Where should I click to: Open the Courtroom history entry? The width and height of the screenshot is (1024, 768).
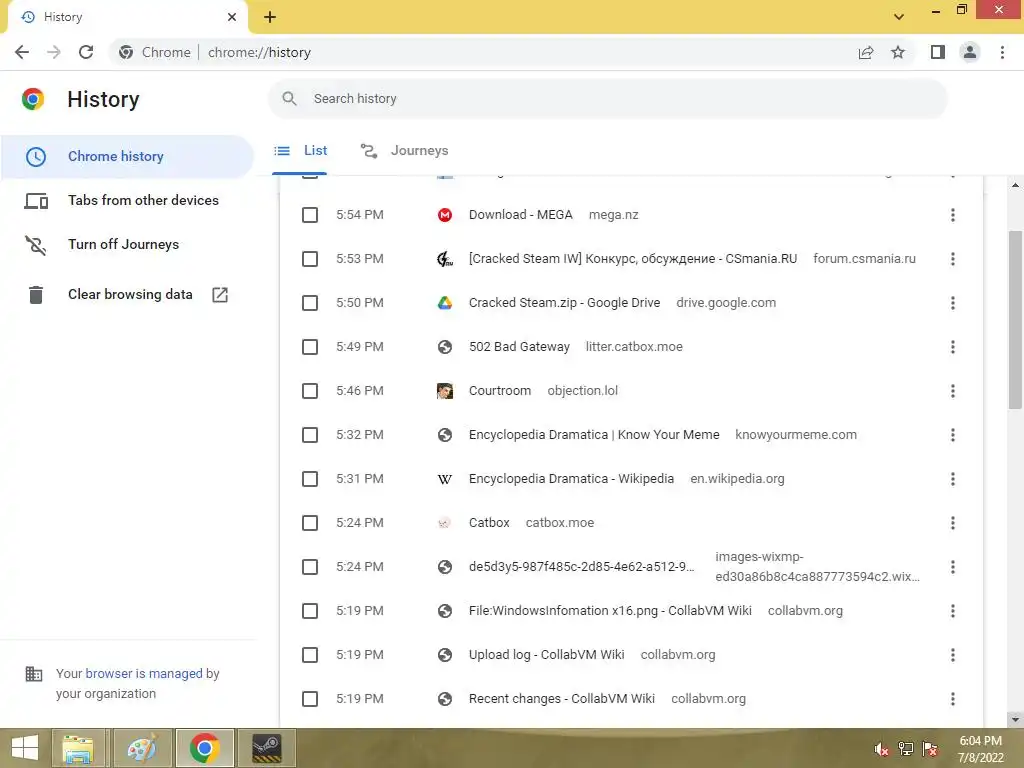coord(500,391)
